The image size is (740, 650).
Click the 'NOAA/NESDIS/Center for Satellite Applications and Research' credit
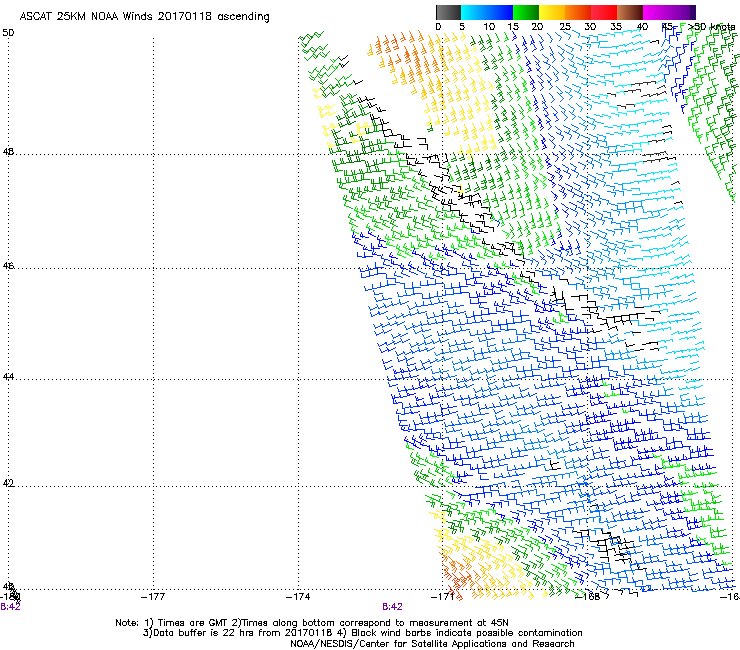[x=432, y=644]
